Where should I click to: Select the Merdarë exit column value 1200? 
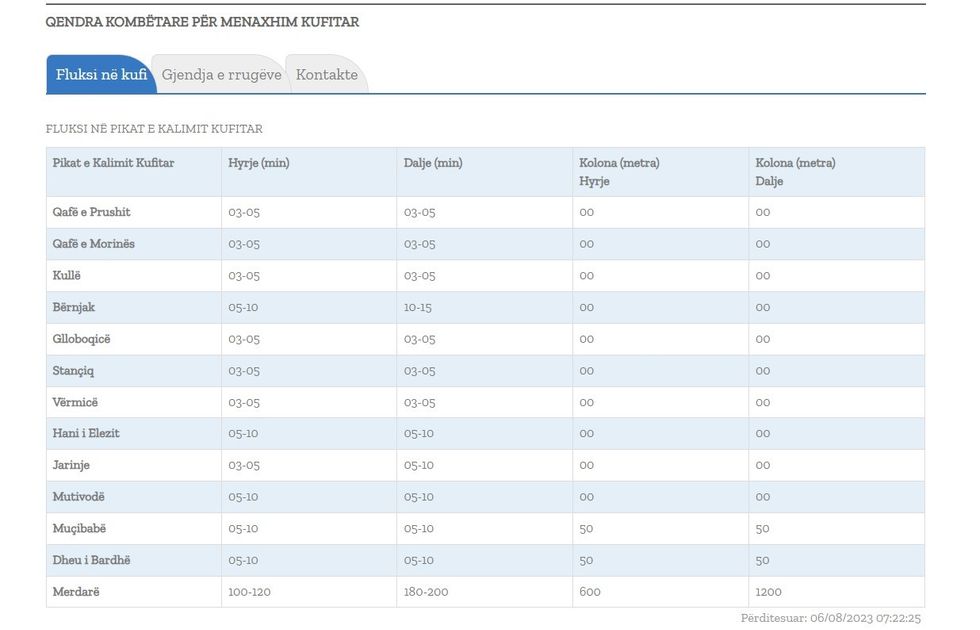coord(769,592)
